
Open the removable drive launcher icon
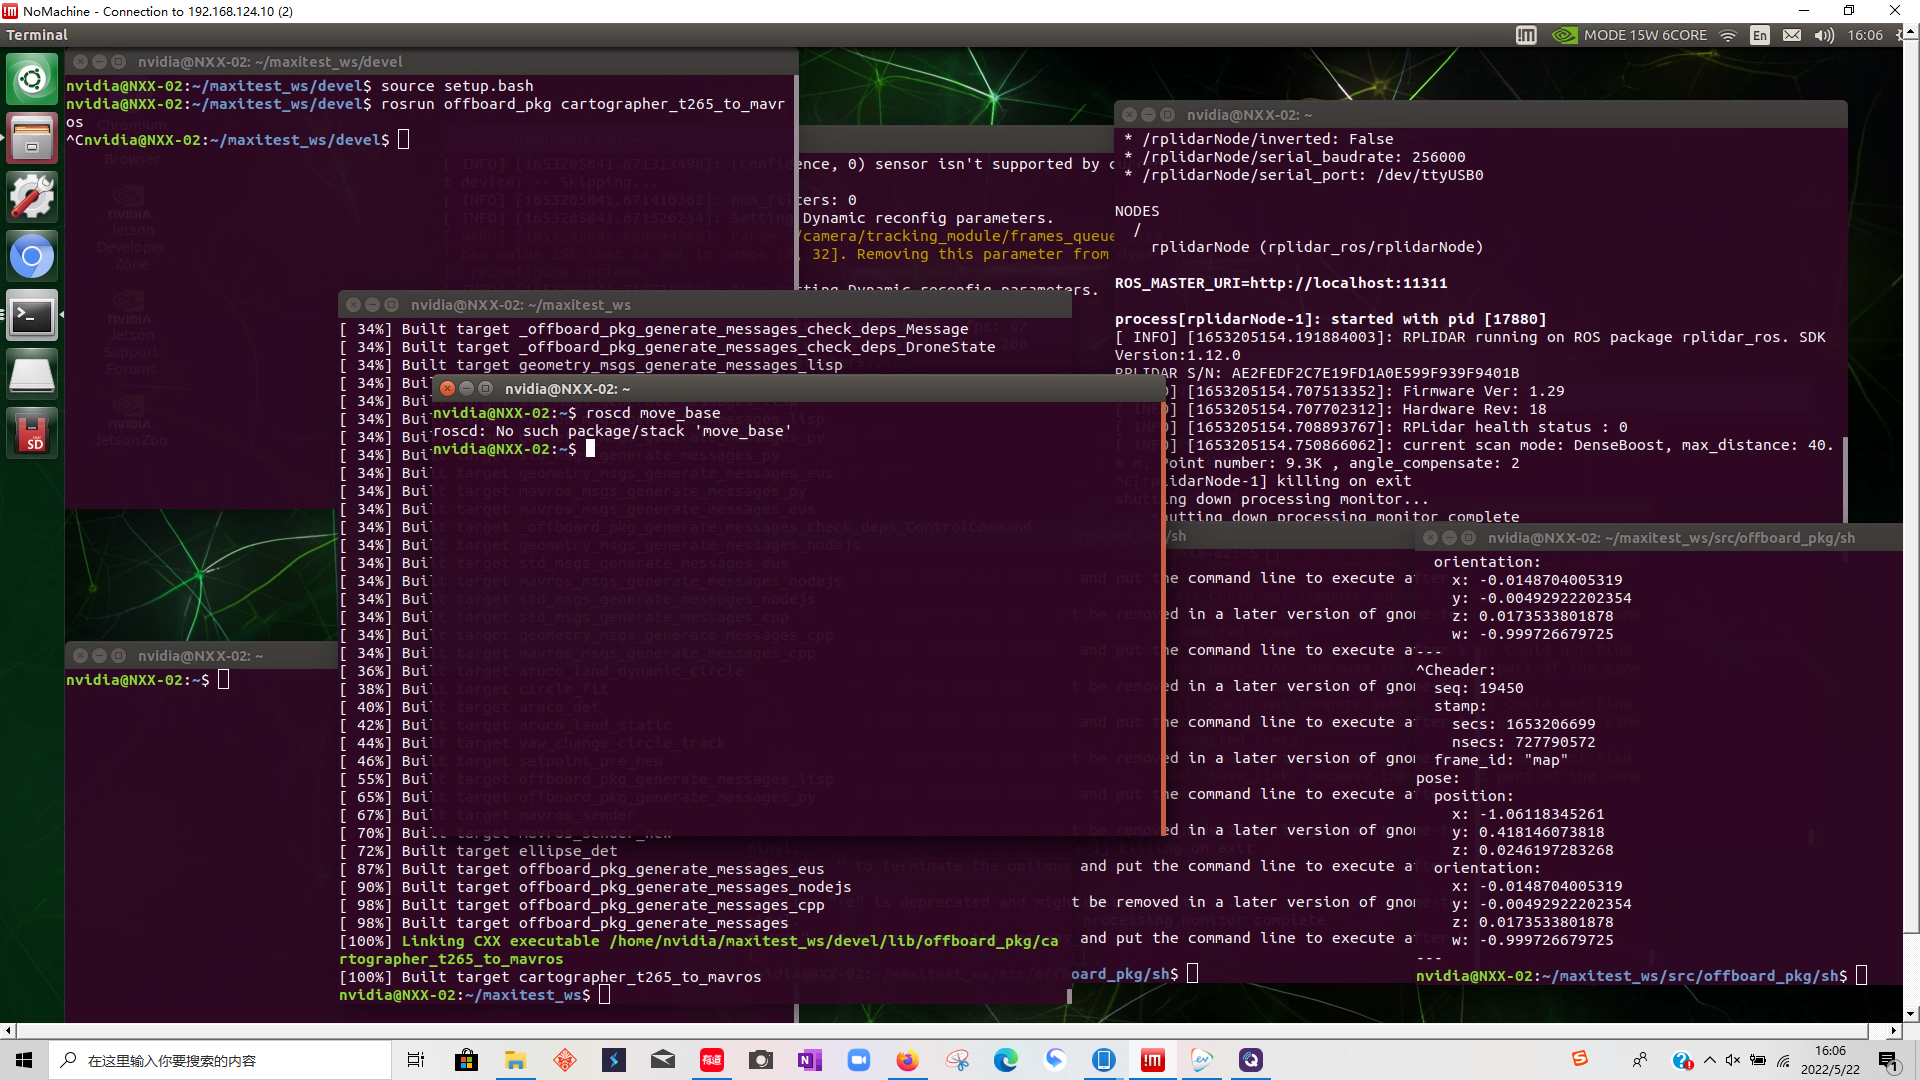coord(32,375)
